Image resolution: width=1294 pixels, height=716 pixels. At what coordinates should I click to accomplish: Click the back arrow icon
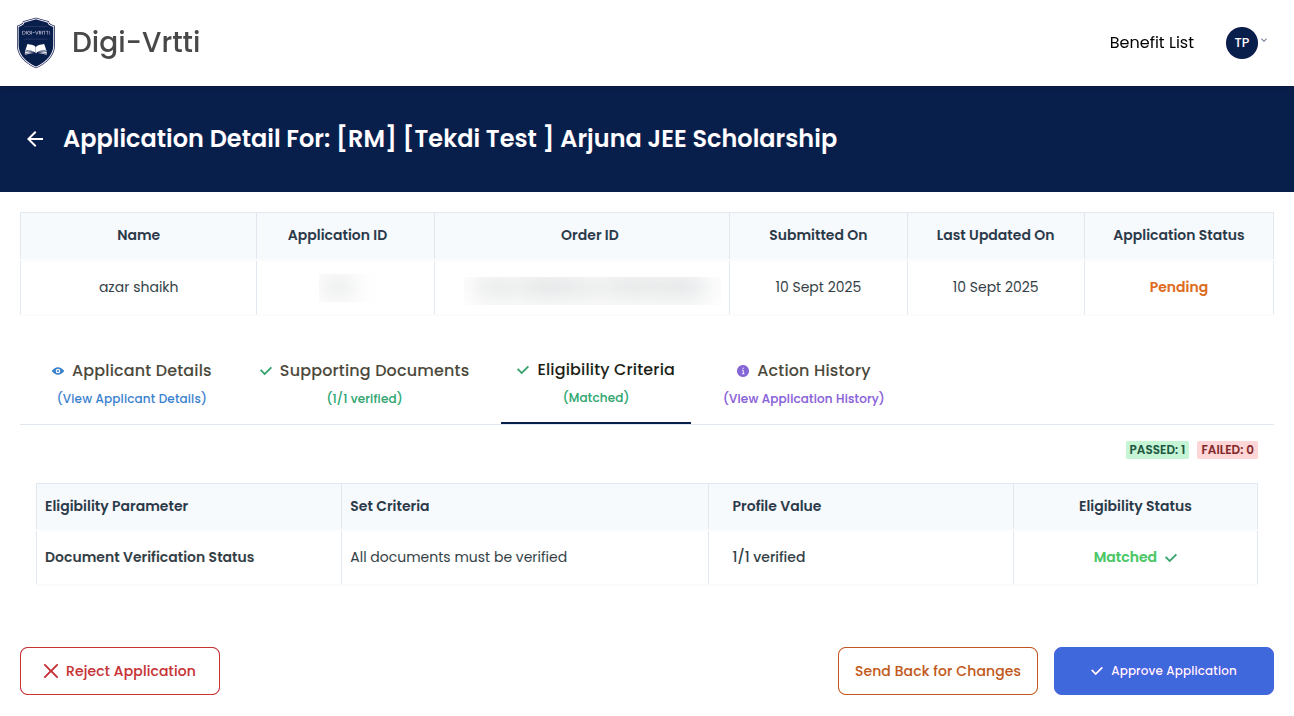click(35, 139)
